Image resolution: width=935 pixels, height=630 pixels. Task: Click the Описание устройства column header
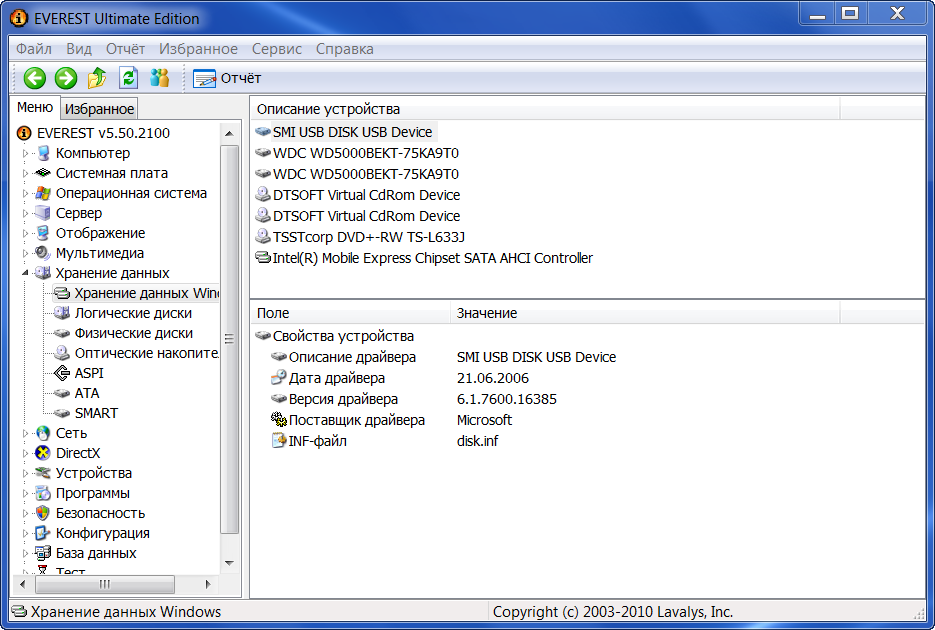point(545,109)
